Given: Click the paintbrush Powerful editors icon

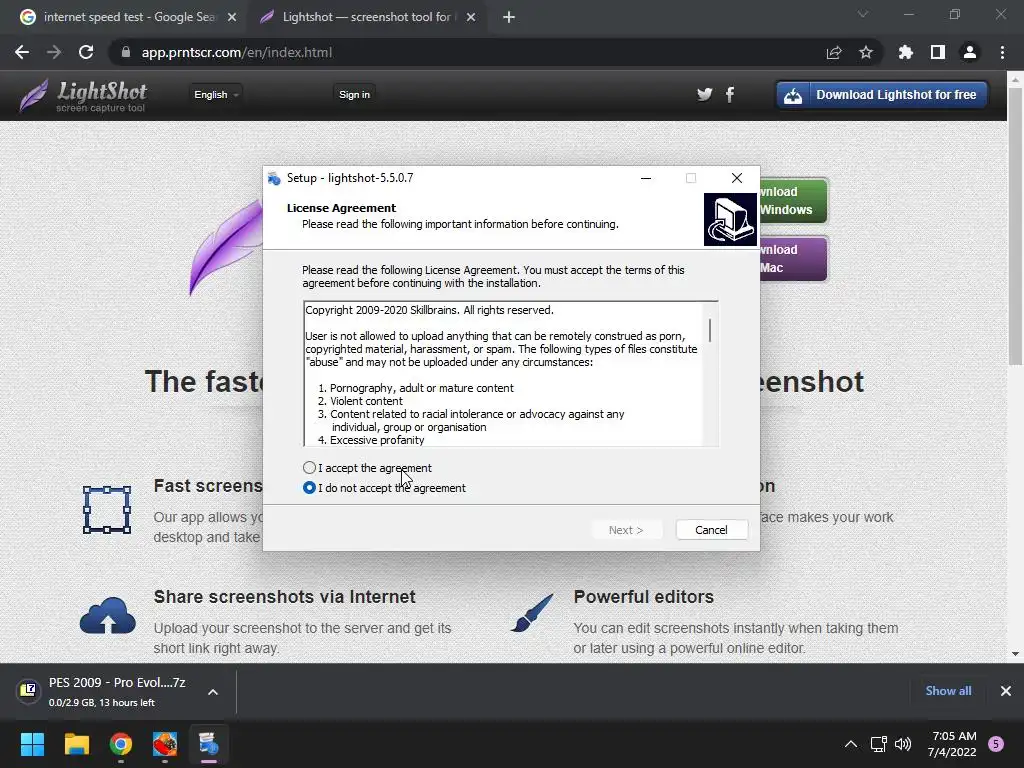Looking at the screenshot, I should point(532,613).
